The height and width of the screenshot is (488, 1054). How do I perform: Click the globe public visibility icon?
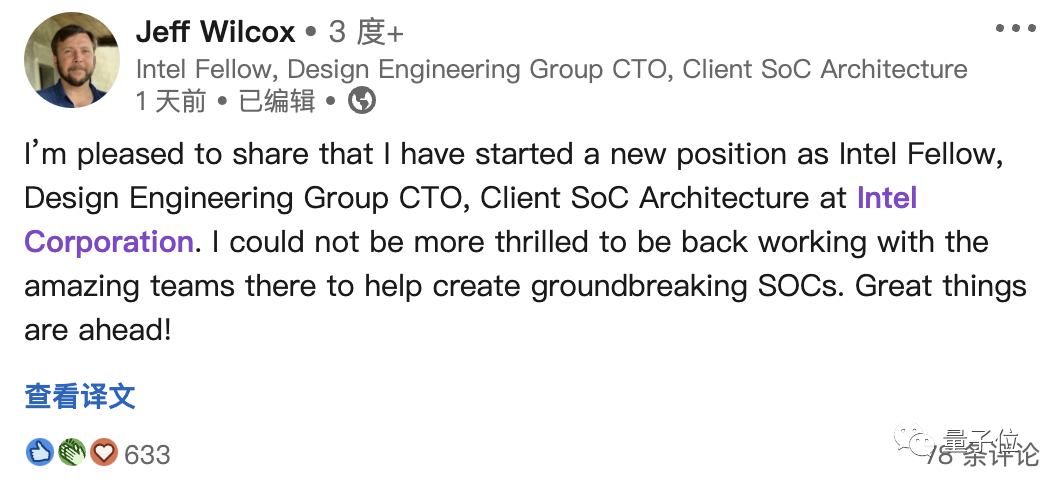point(361,100)
